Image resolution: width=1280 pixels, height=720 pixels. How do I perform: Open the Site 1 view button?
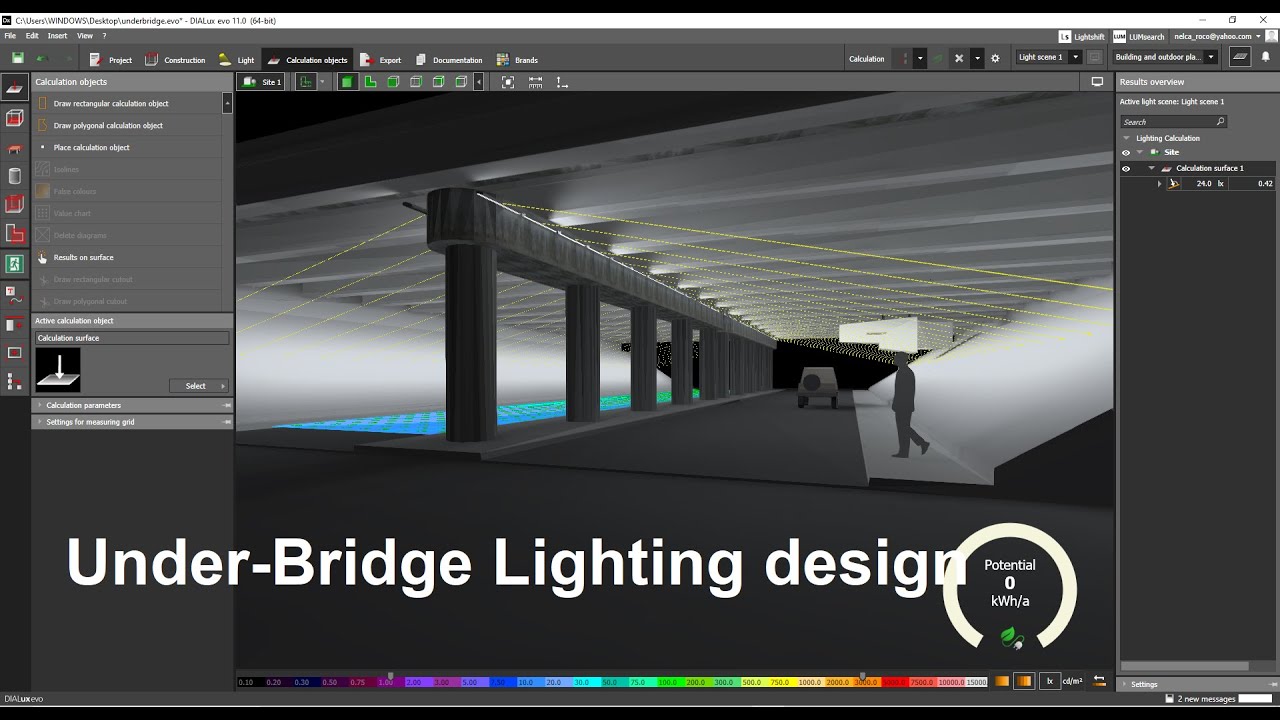point(262,82)
